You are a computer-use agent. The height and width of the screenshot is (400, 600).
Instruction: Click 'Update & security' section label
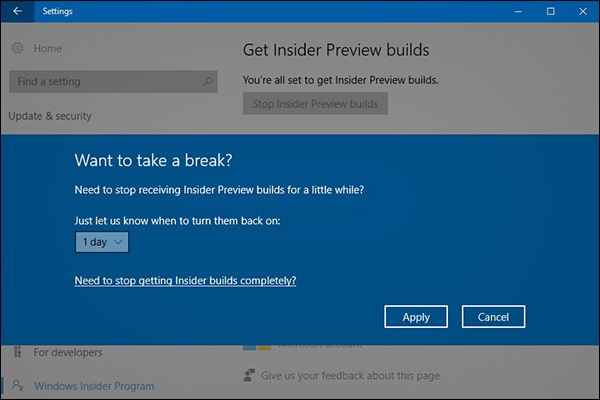[x=50, y=116]
